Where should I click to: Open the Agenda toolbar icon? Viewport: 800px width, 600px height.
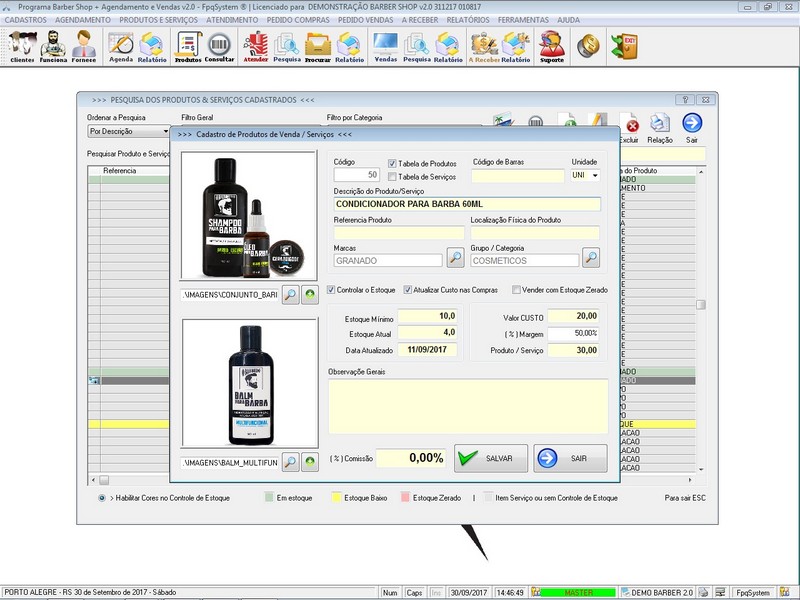point(121,46)
